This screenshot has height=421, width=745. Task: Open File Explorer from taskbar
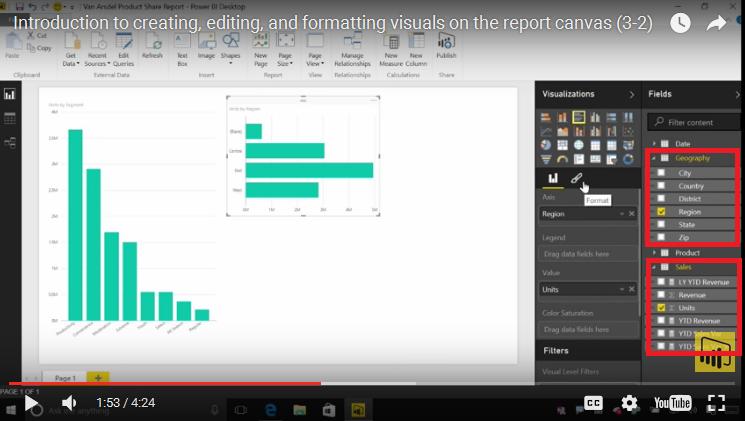(x=299, y=410)
